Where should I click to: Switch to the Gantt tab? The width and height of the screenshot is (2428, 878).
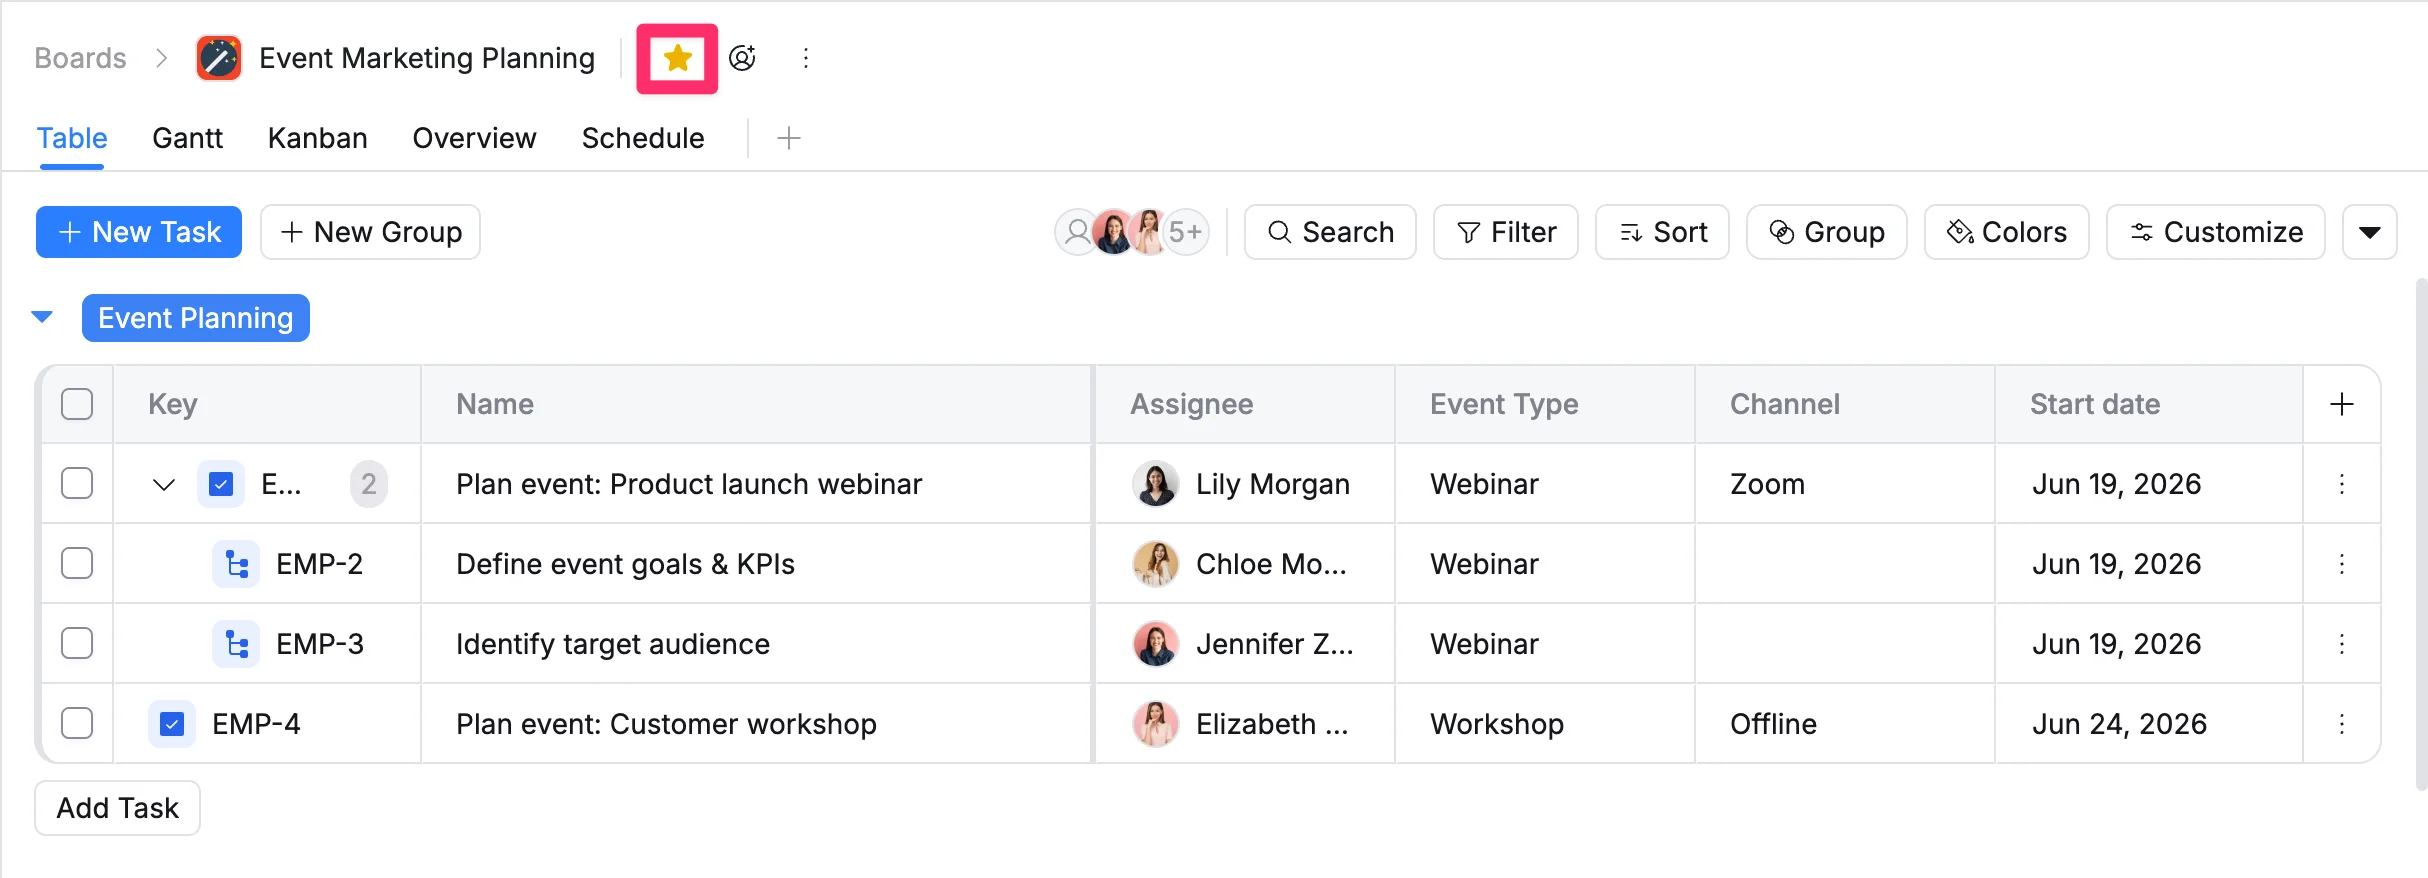[x=187, y=138]
